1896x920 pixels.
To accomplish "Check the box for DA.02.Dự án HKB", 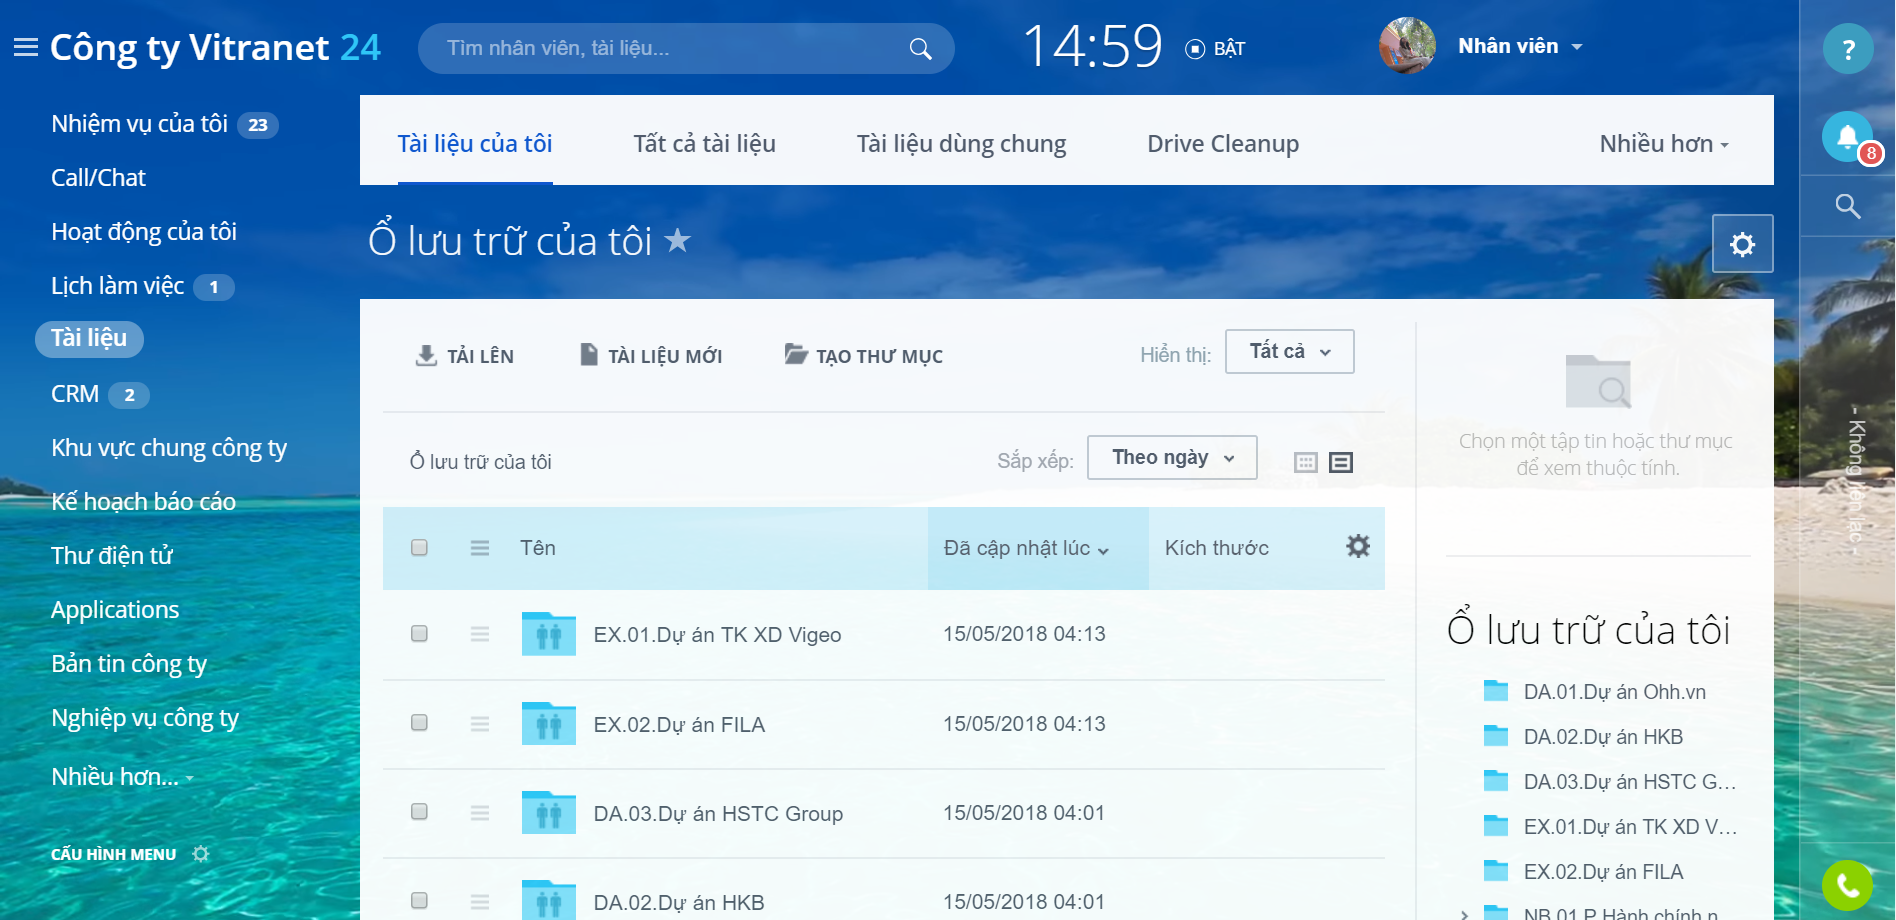I will (x=419, y=900).
